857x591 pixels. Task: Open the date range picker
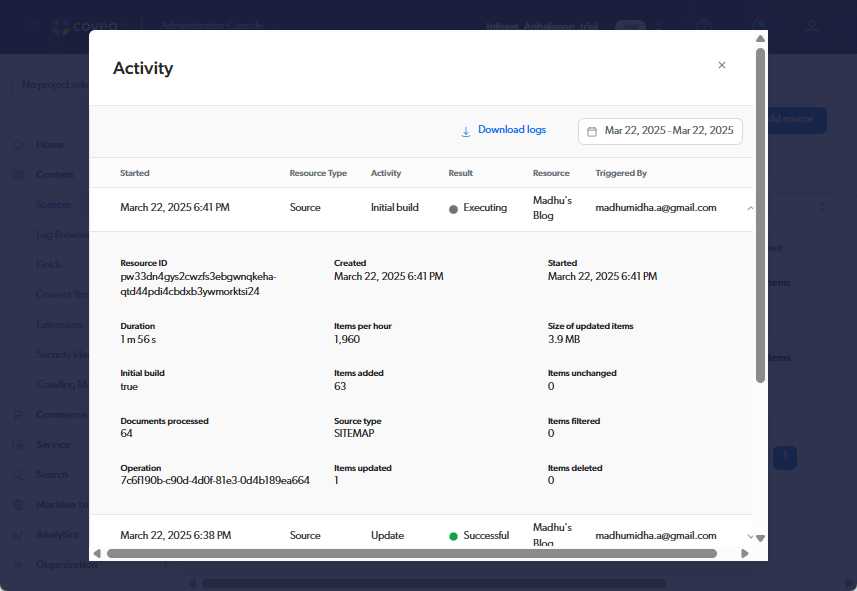(660, 131)
